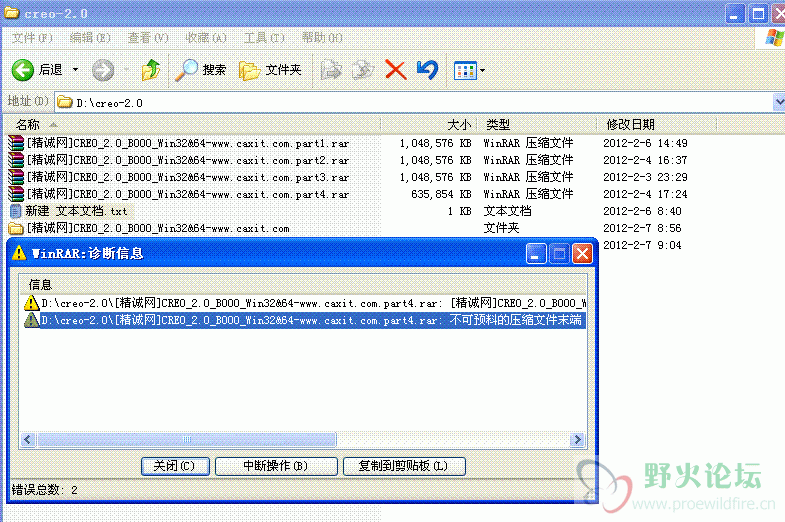Sort by the 名称 column header

tap(192, 124)
